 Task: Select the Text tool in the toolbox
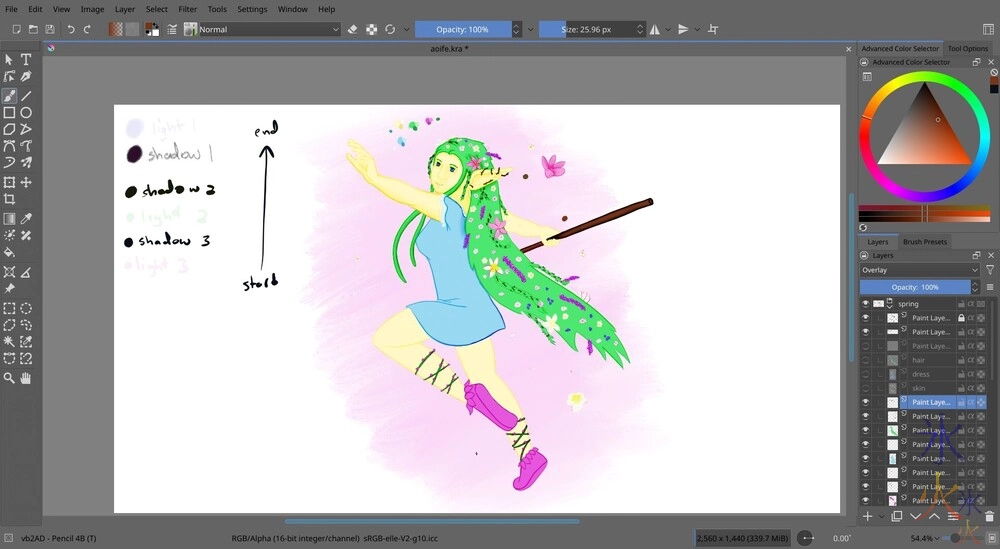click(x=26, y=60)
